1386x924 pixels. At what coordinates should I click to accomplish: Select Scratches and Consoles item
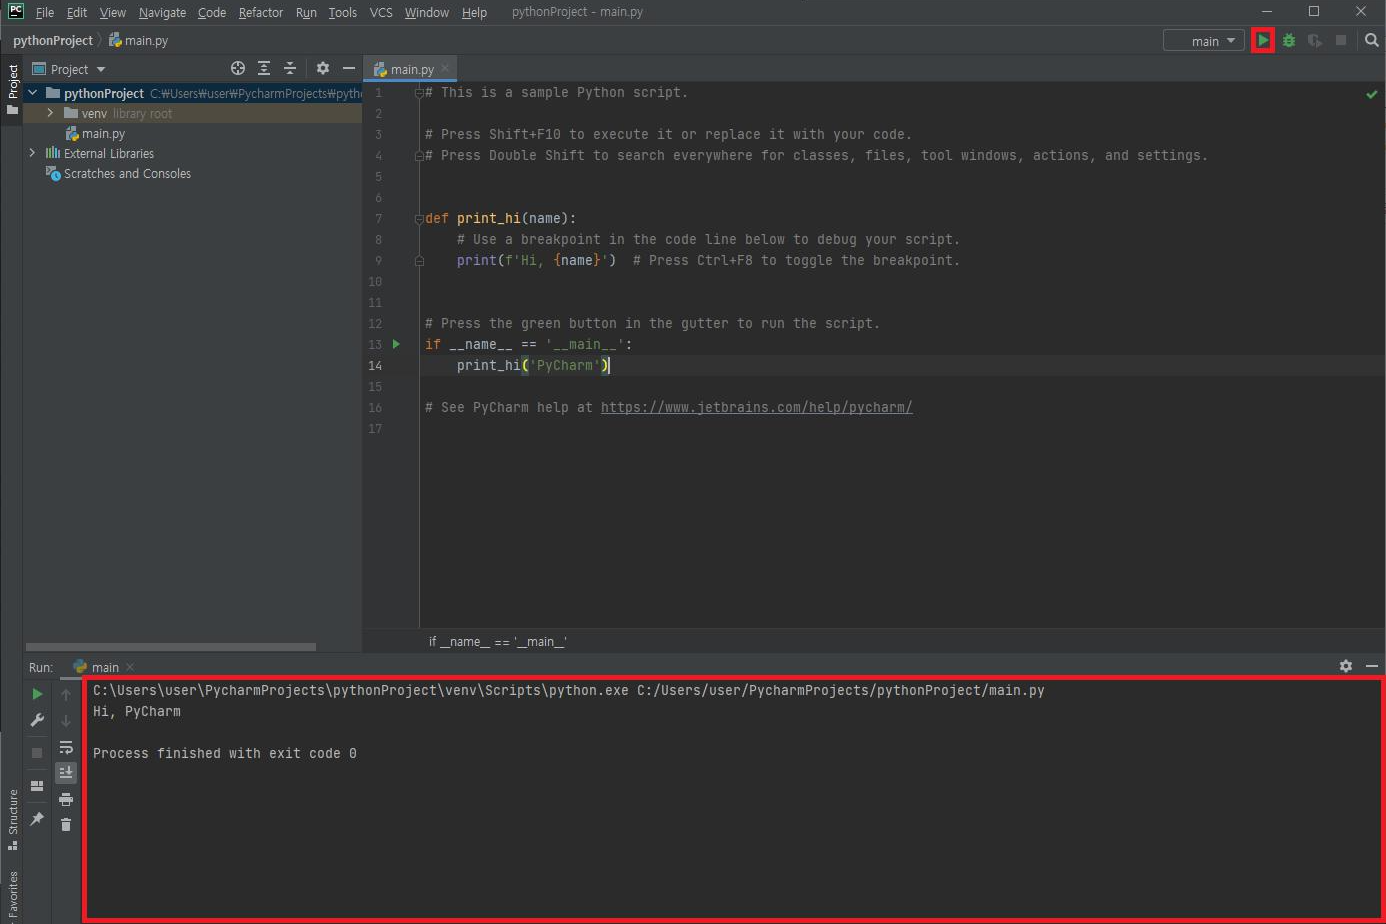118,173
